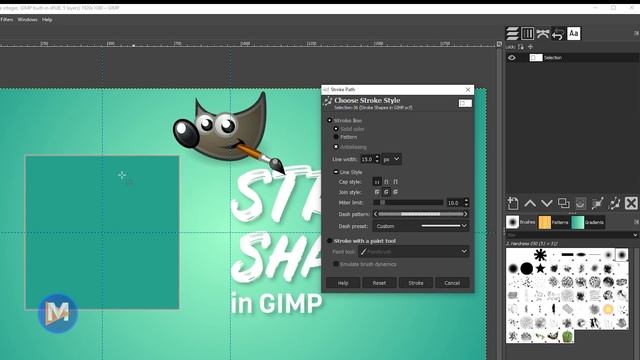Viewport: 640px width, 360px height.
Task: Click the Line width value field
Action: pos(367,159)
